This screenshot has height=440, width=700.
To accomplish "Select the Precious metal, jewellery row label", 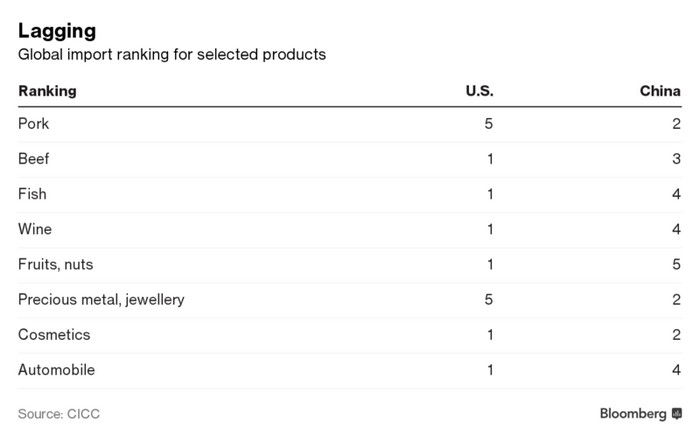I will 101,299.
